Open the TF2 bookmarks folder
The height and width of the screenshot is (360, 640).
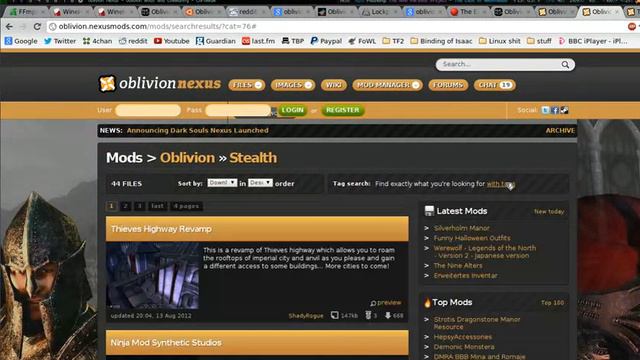(x=393, y=41)
